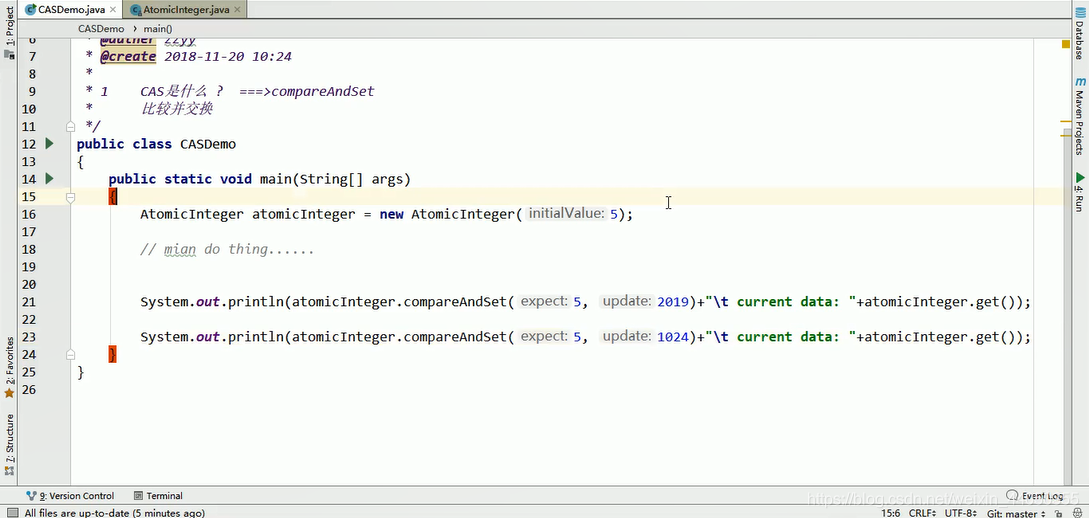Image resolution: width=1089 pixels, height=518 pixels.
Task: Click the Maven 'm' icon
Action: 1080,81
